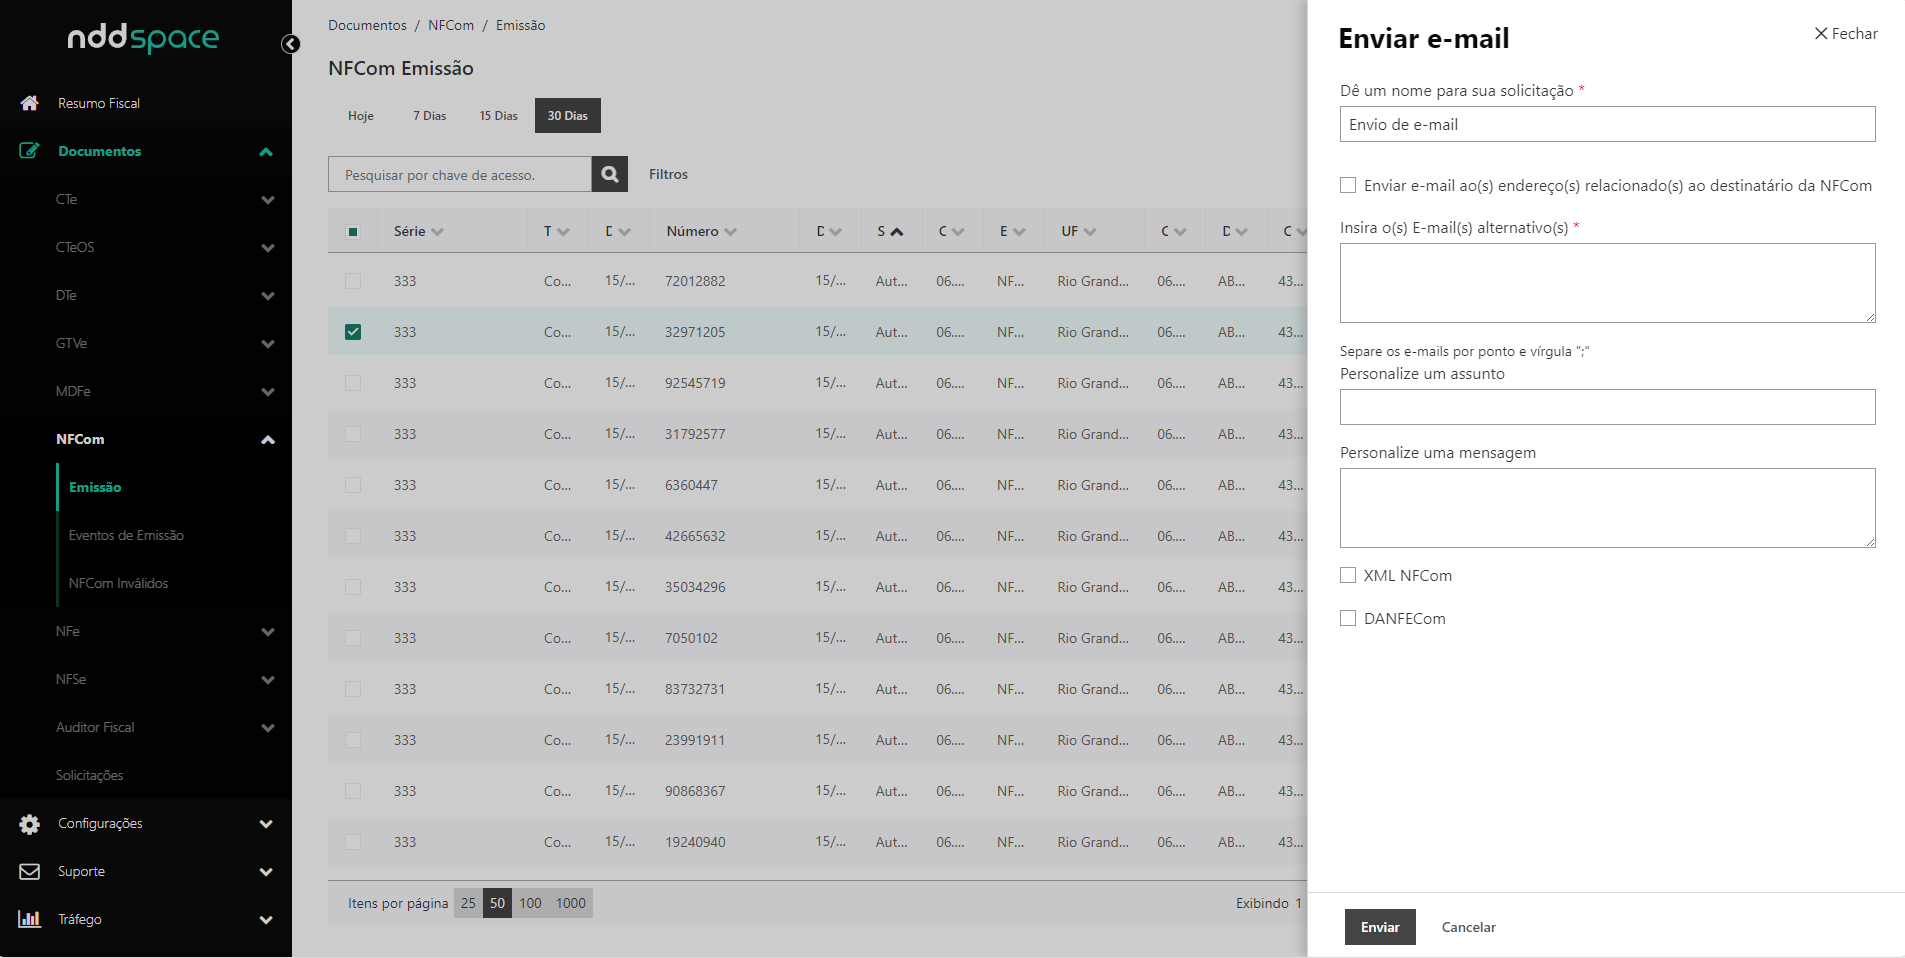Image resolution: width=1905 pixels, height=958 pixels.
Task: Check the DANFECom attachment option
Action: pyautogui.click(x=1348, y=618)
